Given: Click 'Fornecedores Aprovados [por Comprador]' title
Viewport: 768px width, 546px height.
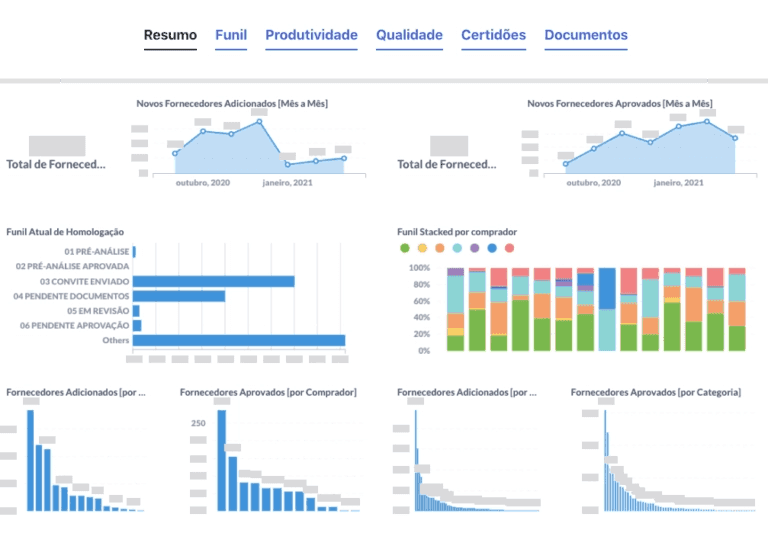Looking at the screenshot, I should 268,393.
